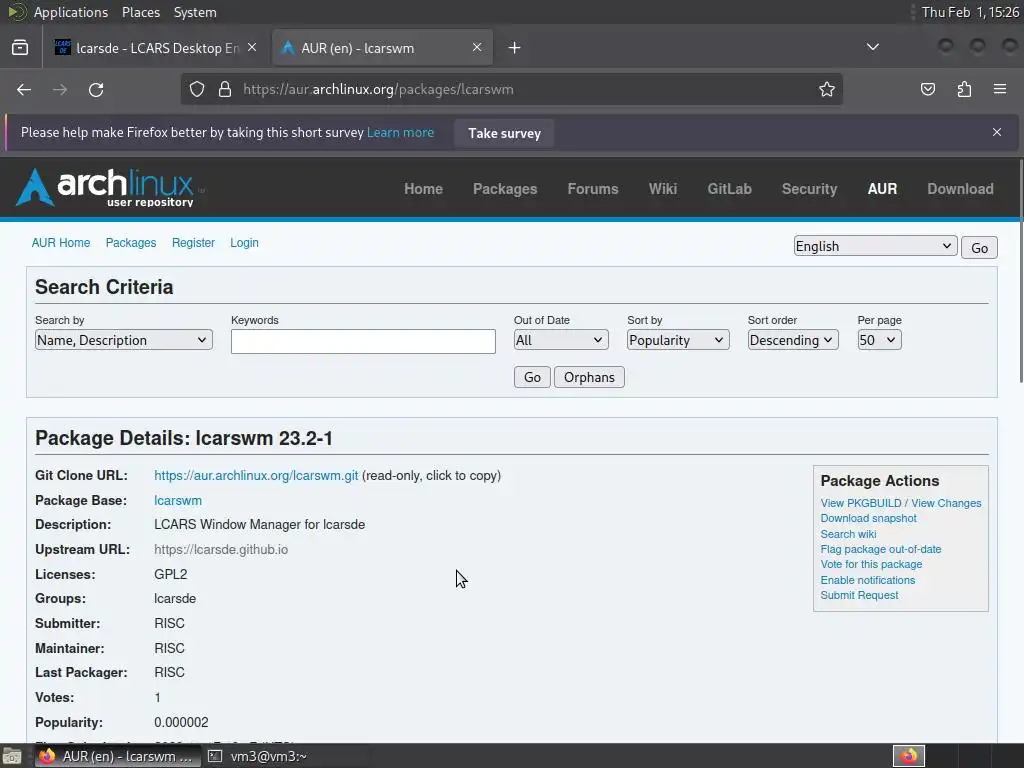The width and height of the screenshot is (1024, 768).
Task: Click the site security padlock icon
Action: click(225, 89)
